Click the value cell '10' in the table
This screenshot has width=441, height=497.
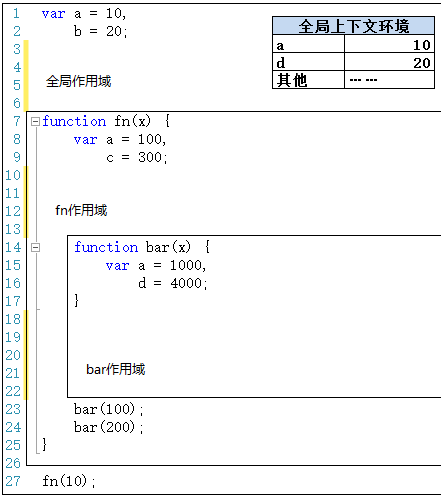point(389,44)
